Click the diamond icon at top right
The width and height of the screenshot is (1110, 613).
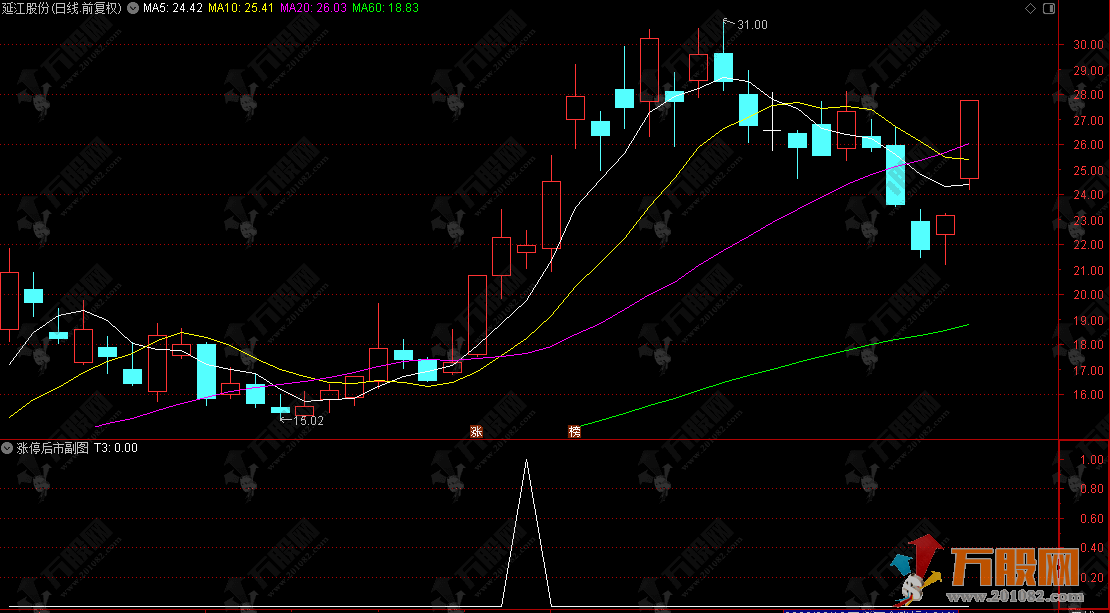(x=1032, y=8)
